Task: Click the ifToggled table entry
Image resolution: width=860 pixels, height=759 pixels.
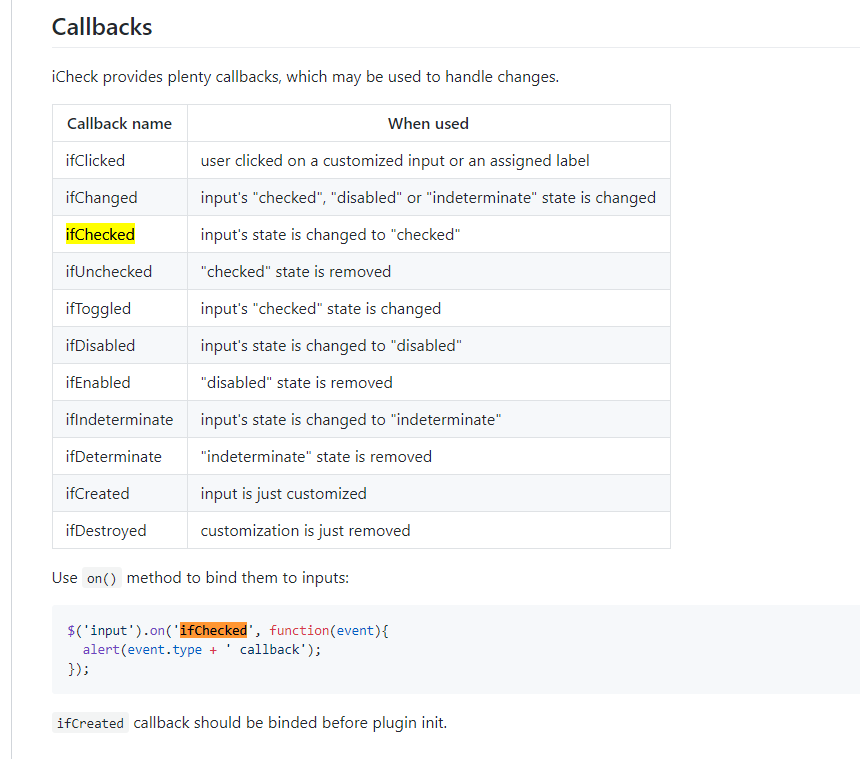Action: coord(98,308)
